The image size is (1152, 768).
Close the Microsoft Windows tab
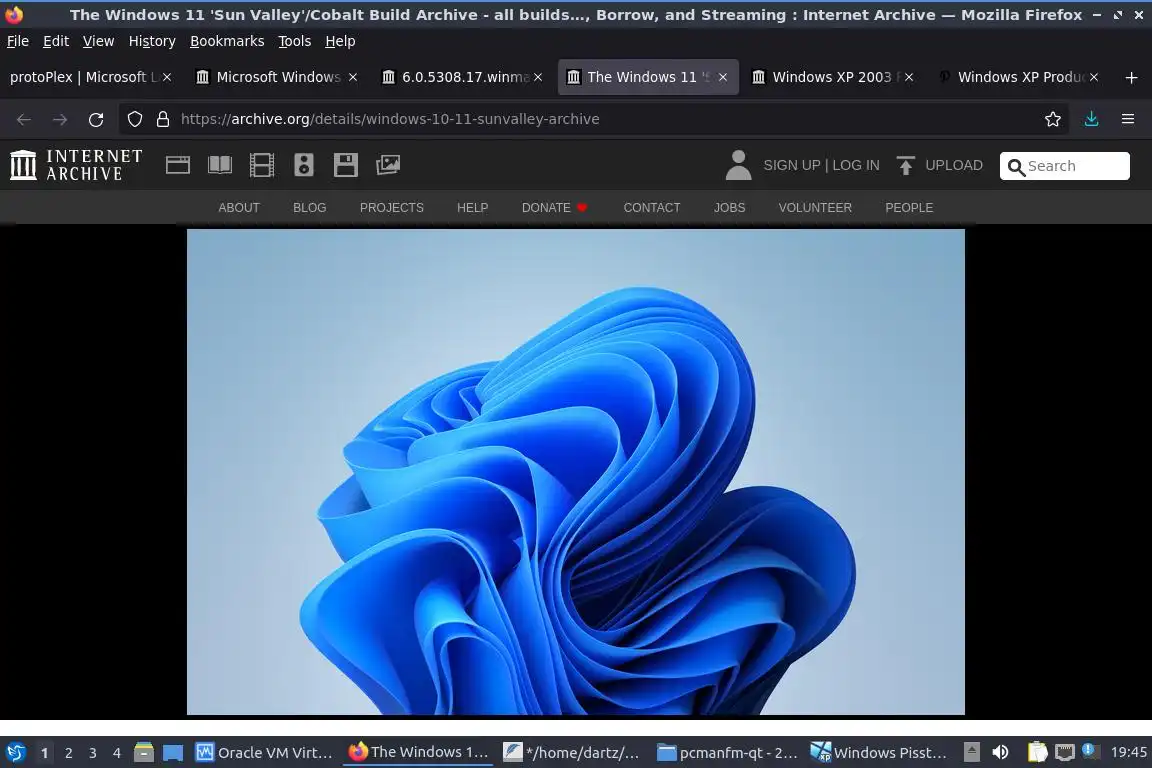(x=353, y=77)
